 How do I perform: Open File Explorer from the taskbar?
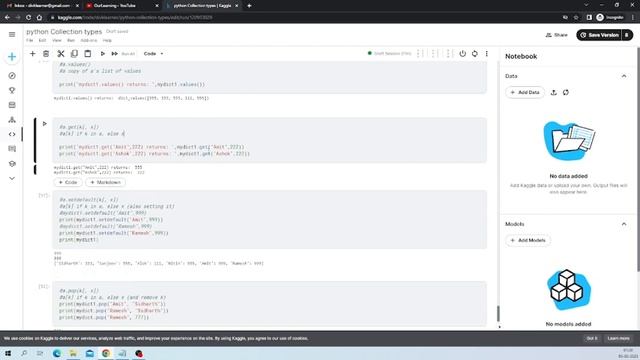point(73,353)
